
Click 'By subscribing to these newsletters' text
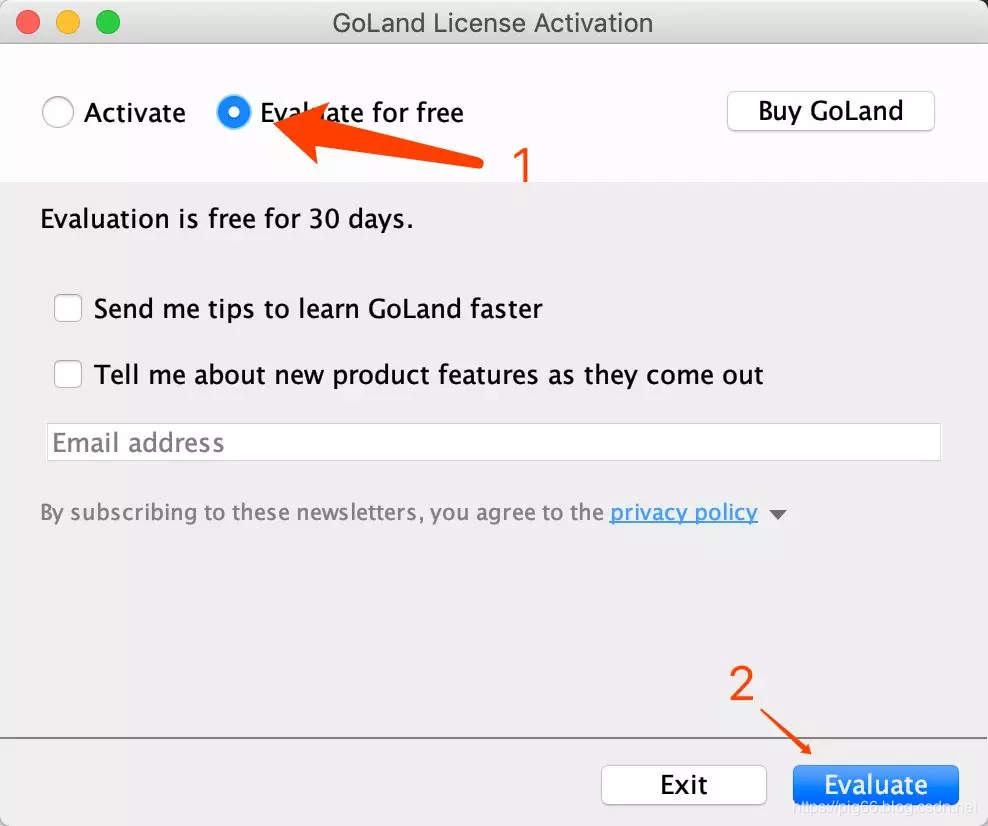coord(229,512)
